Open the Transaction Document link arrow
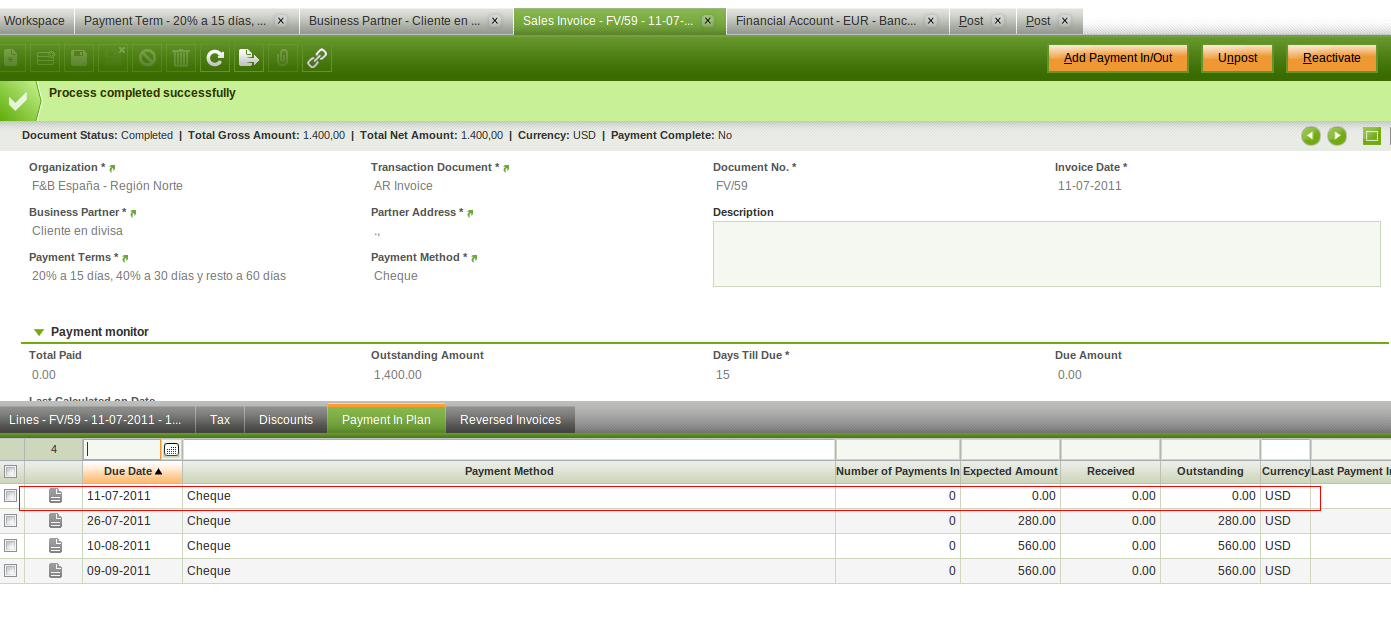The image size is (1391, 617). coord(507,168)
